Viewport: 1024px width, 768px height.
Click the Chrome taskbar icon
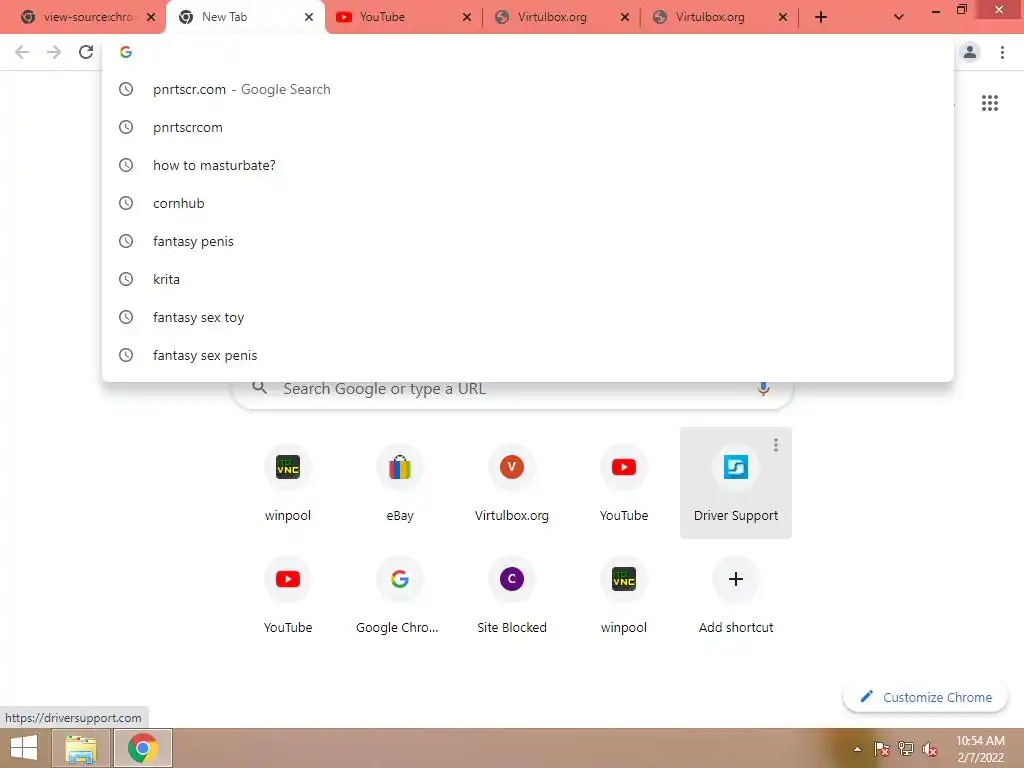[143, 748]
